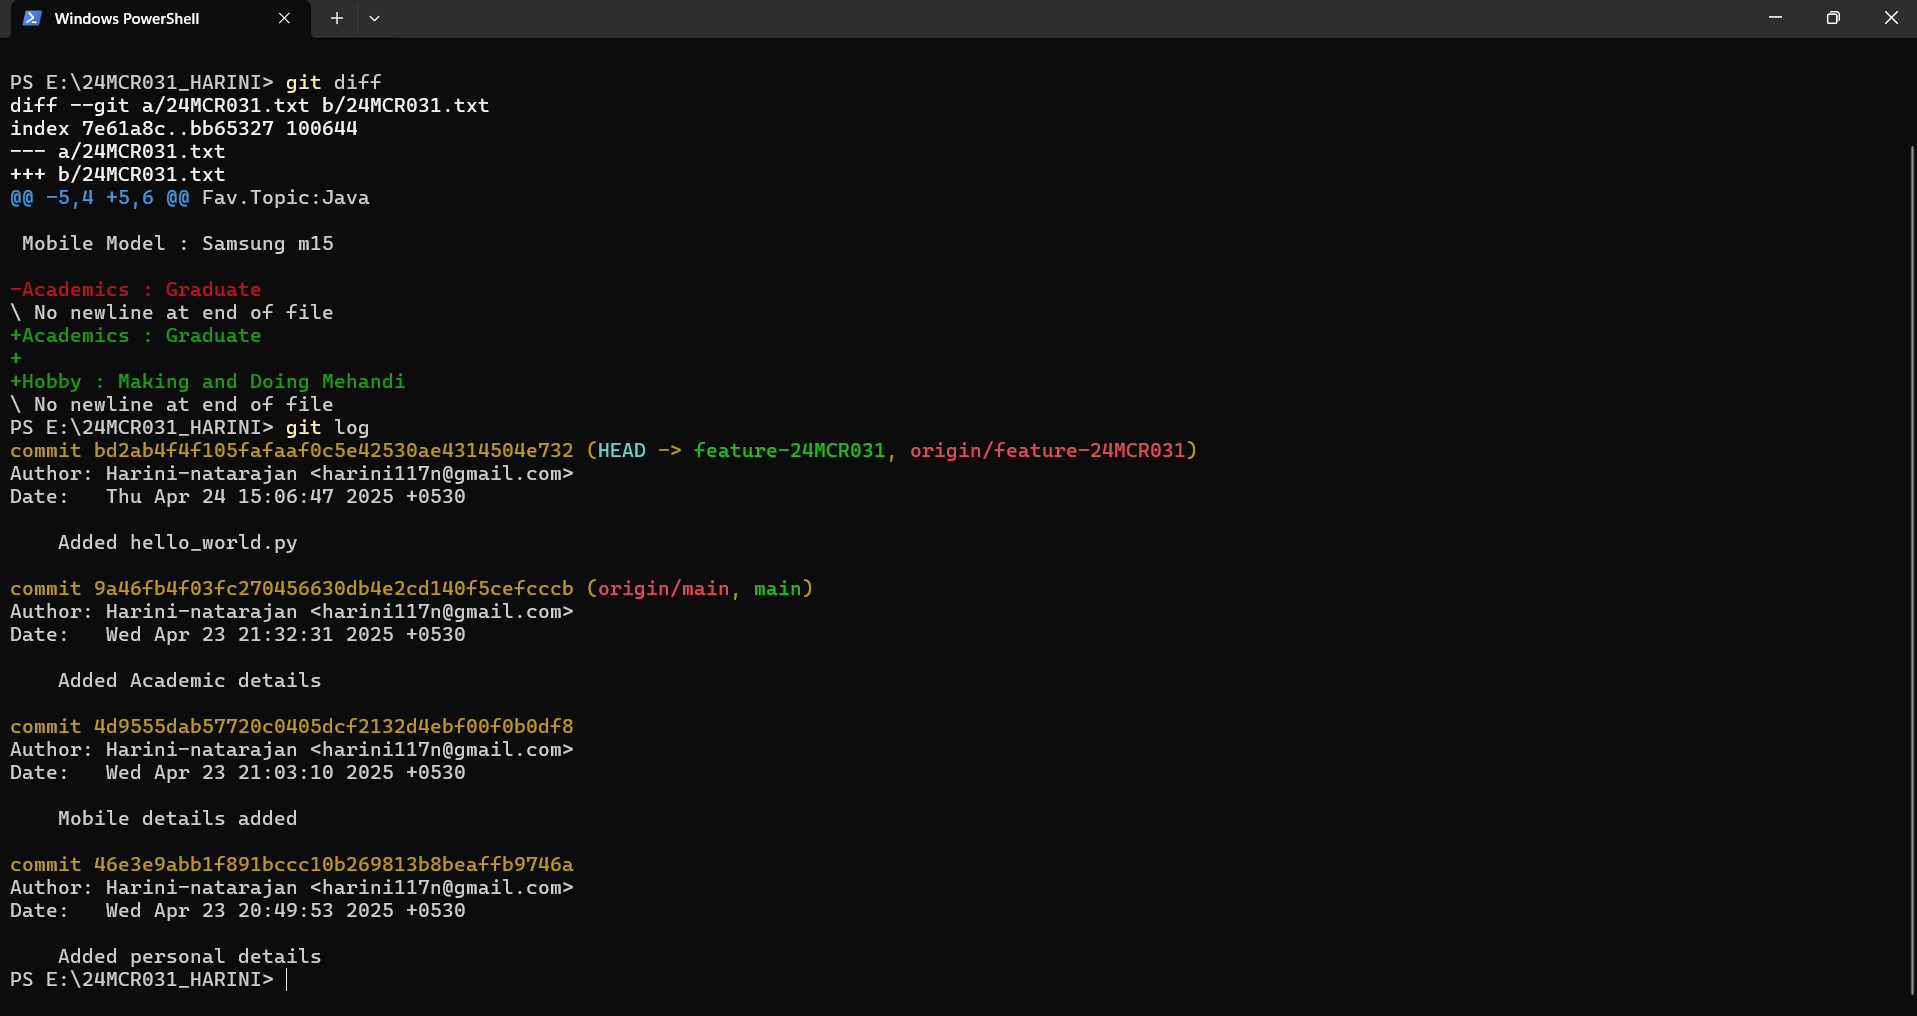
Task: Click the 'Added personal details' commit message
Action: [x=190, y=957]
